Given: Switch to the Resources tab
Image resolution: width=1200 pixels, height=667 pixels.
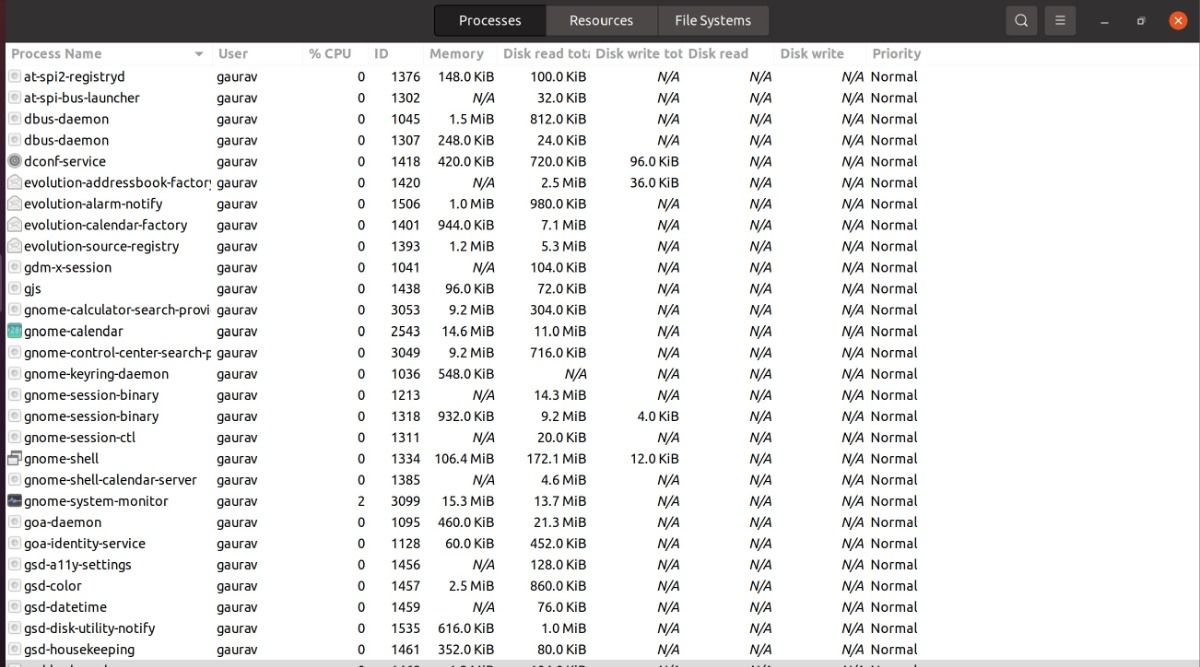Looking at the screenshot, I should 601,20.
